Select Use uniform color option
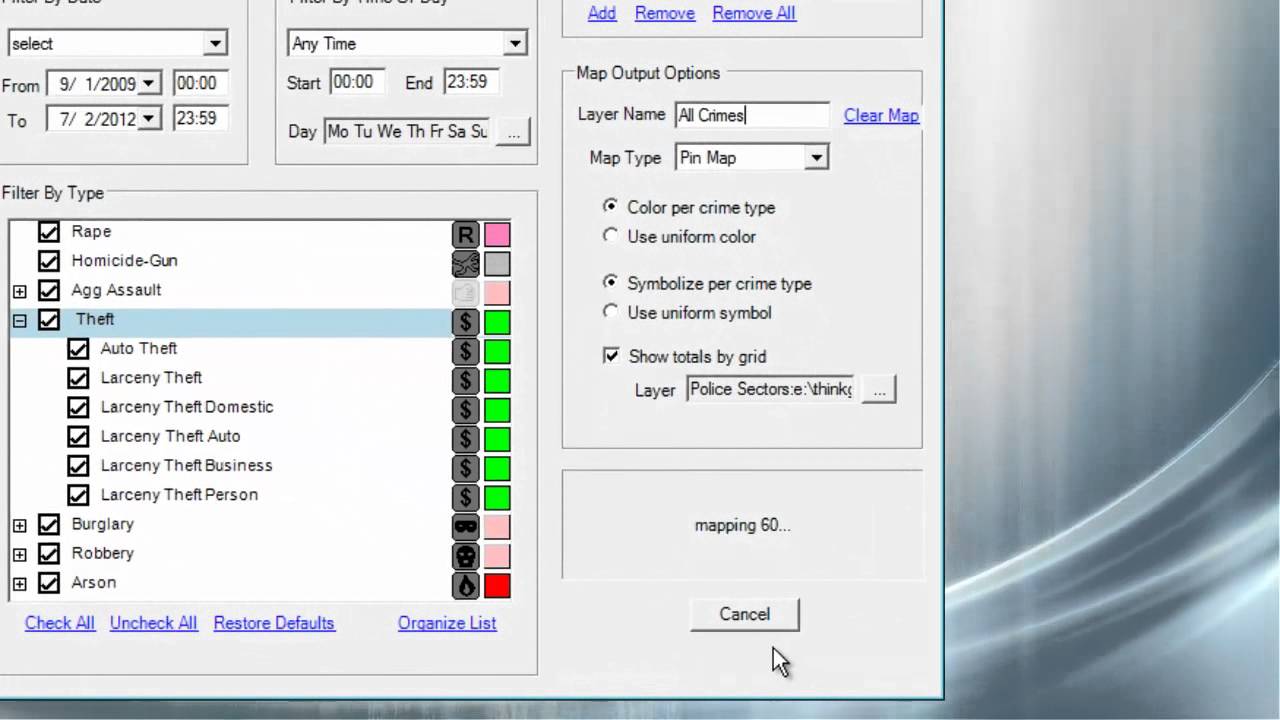1280x720 pixels. (610, 236)
